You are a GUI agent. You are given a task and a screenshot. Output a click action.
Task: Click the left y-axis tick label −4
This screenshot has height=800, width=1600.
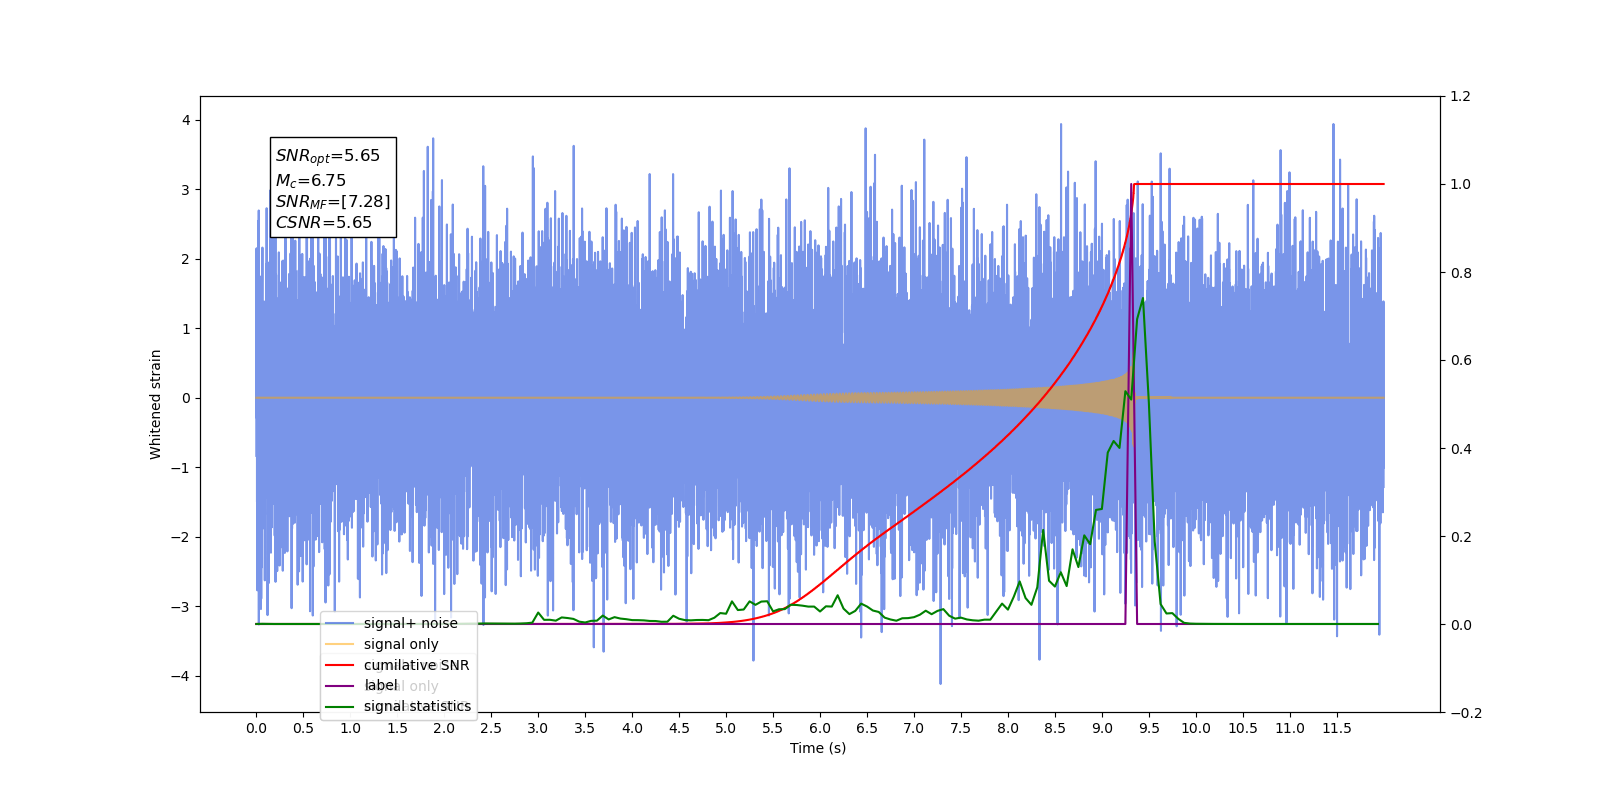(181, 676)
